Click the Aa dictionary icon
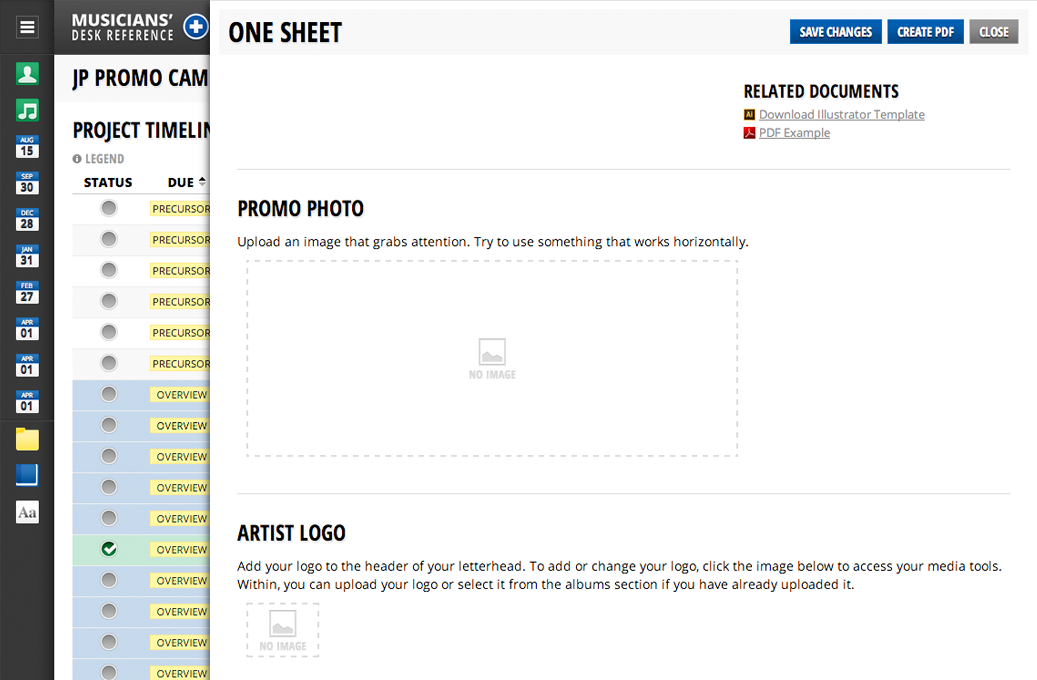Image resolution: width=1037 pixels, height=680 pixels. (27, 512)
